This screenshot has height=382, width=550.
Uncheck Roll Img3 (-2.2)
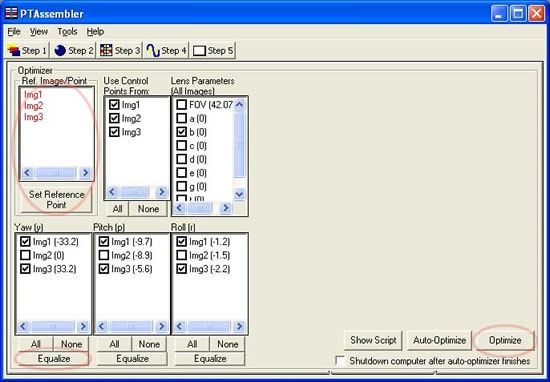pyautogui.click(x=181, y=269)
